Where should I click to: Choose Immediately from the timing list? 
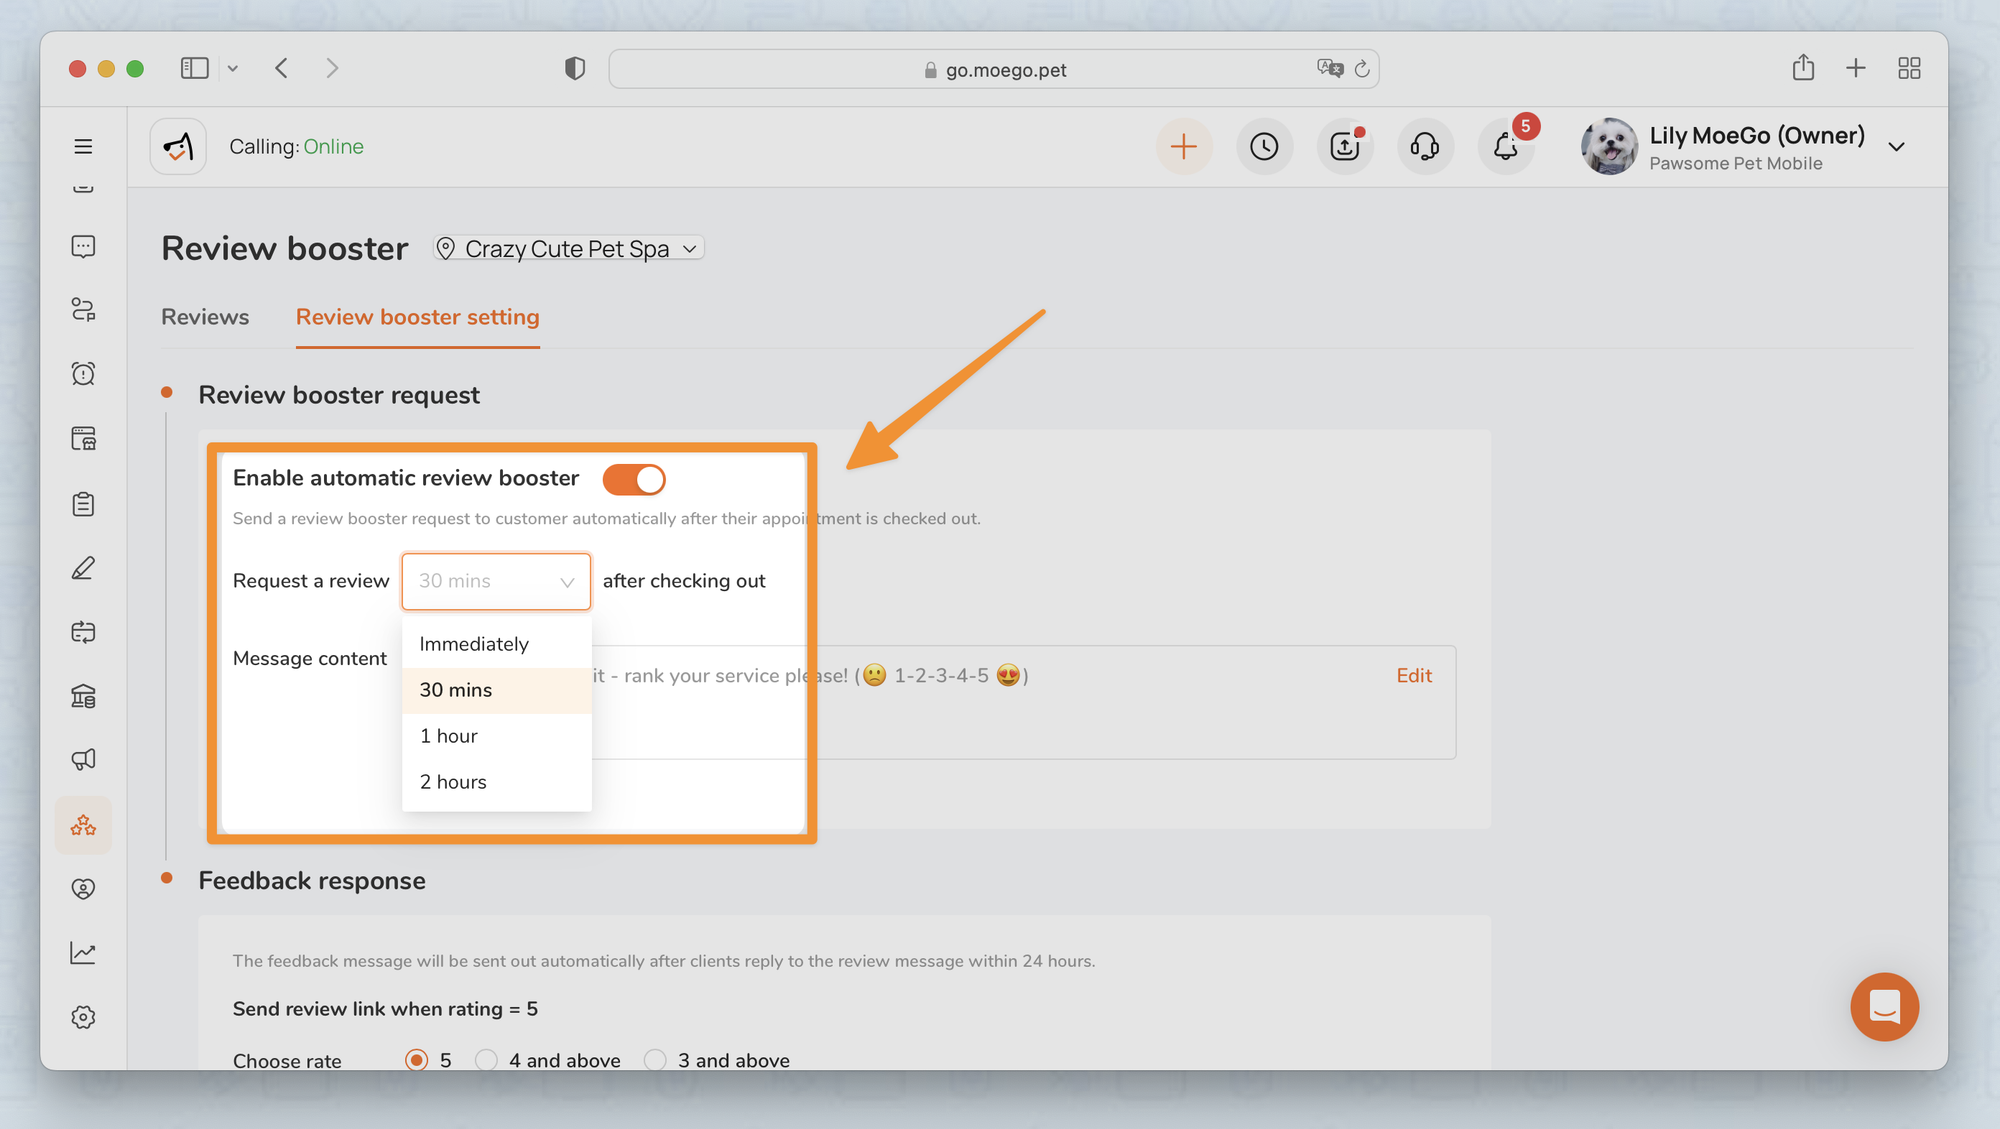(x=497, y=644)
